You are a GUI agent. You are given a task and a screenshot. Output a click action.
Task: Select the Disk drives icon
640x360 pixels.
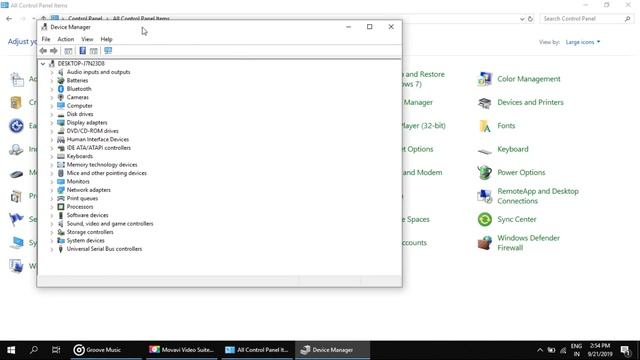pos(61,114)
